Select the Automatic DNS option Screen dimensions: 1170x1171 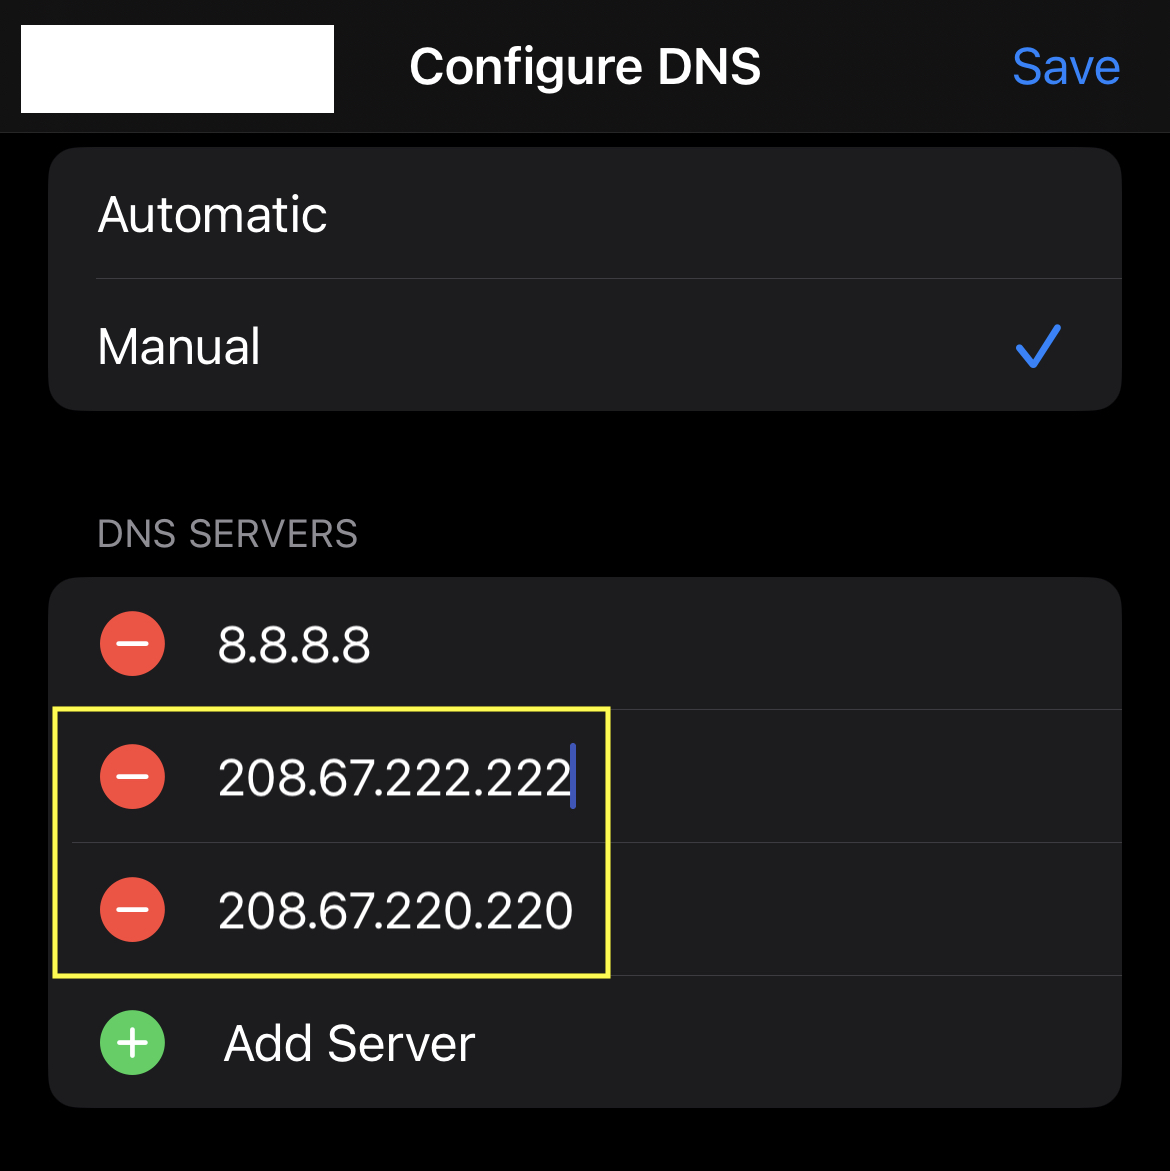585,214
